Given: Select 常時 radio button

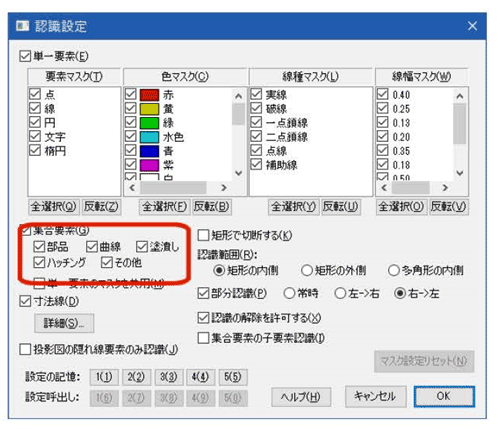Looking at the screenshot, I should click(x=289, y=293).
